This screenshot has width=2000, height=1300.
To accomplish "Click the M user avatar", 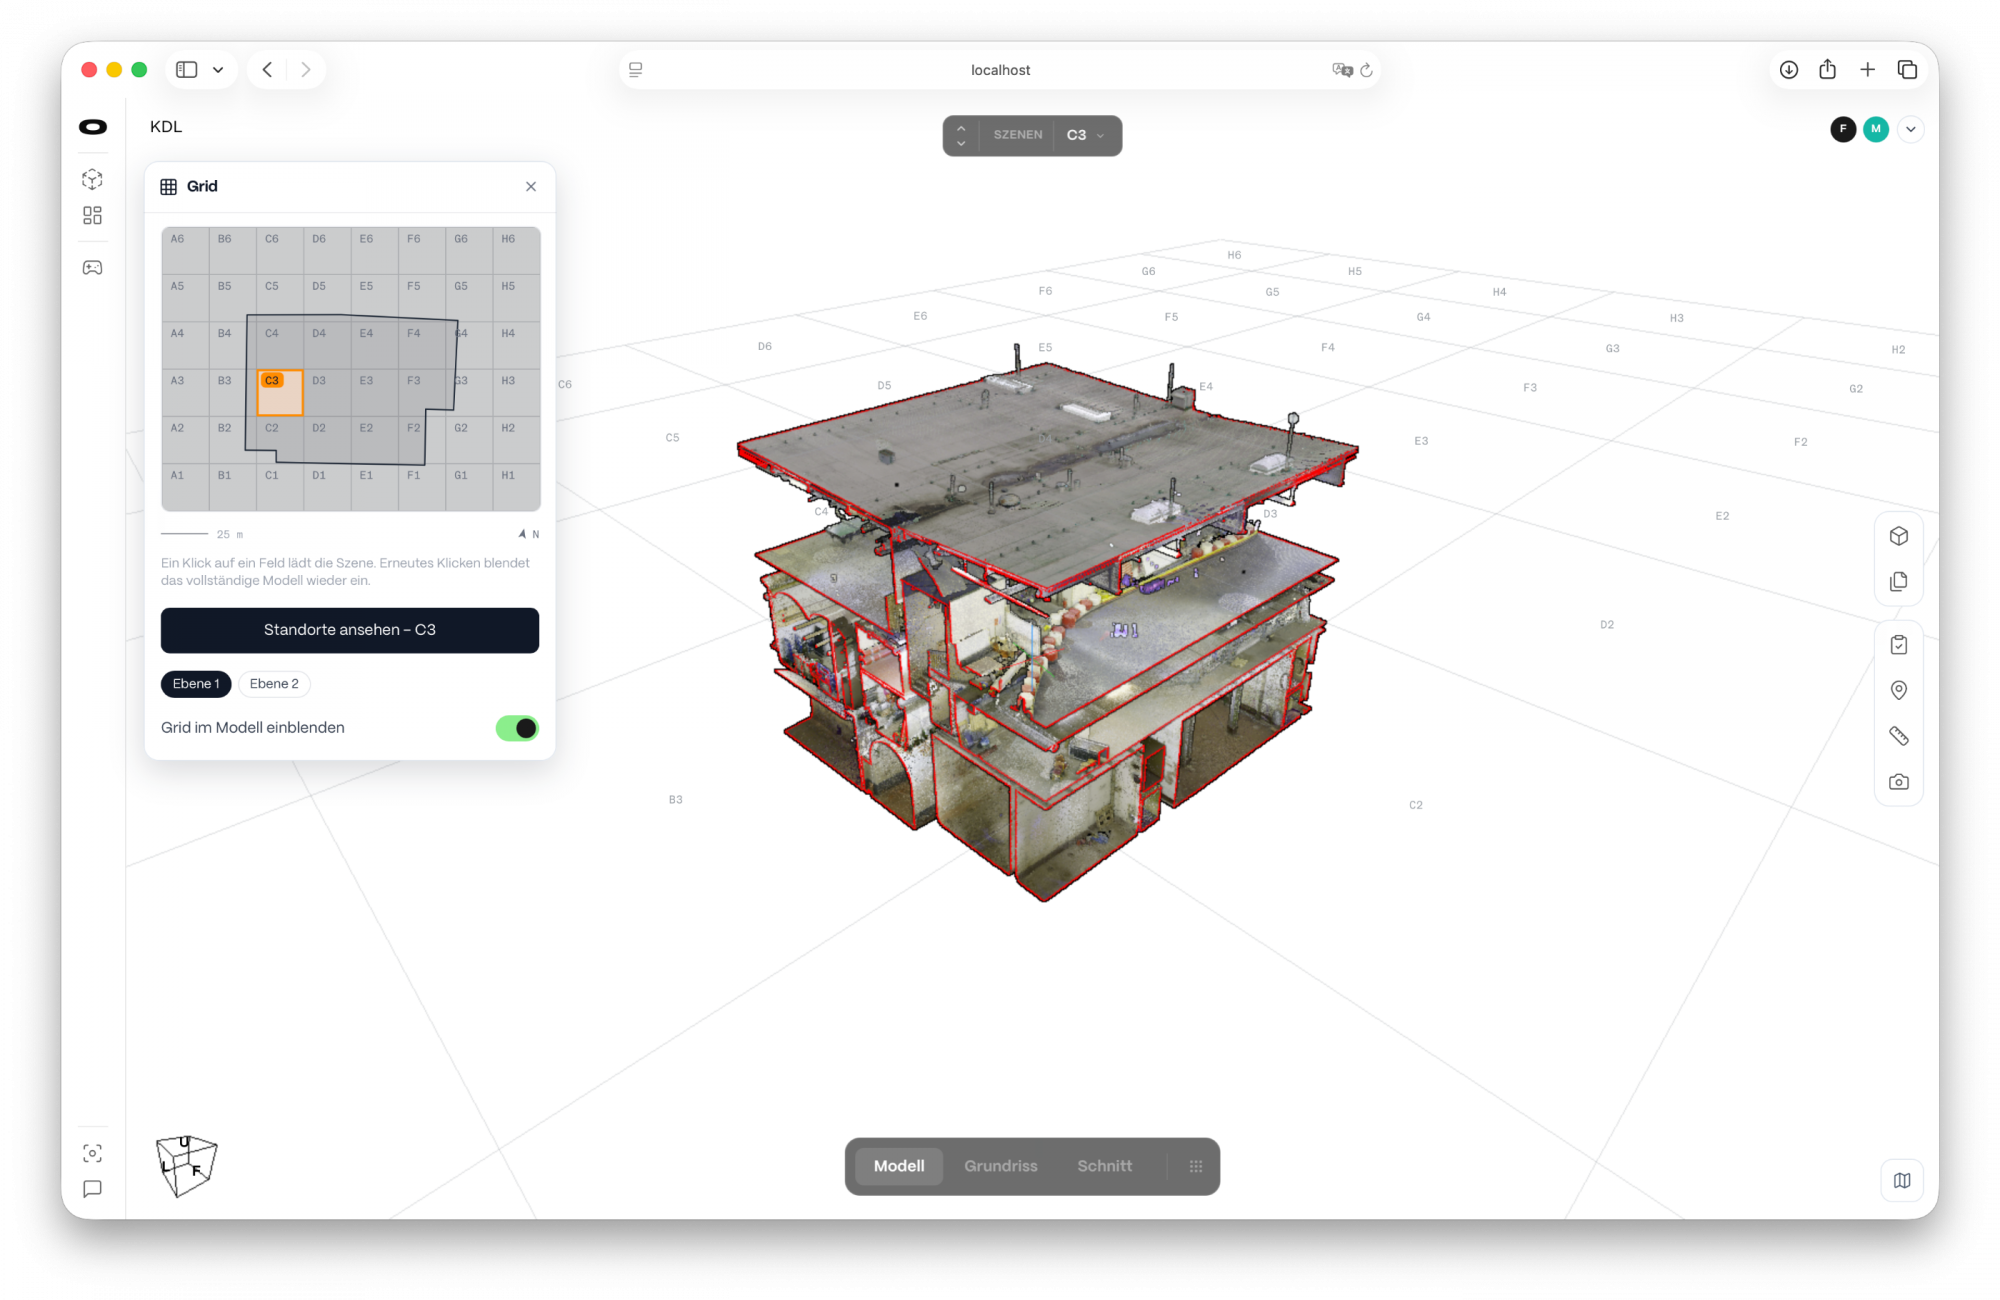I will pyautogui.click(x=1876, y=129).
